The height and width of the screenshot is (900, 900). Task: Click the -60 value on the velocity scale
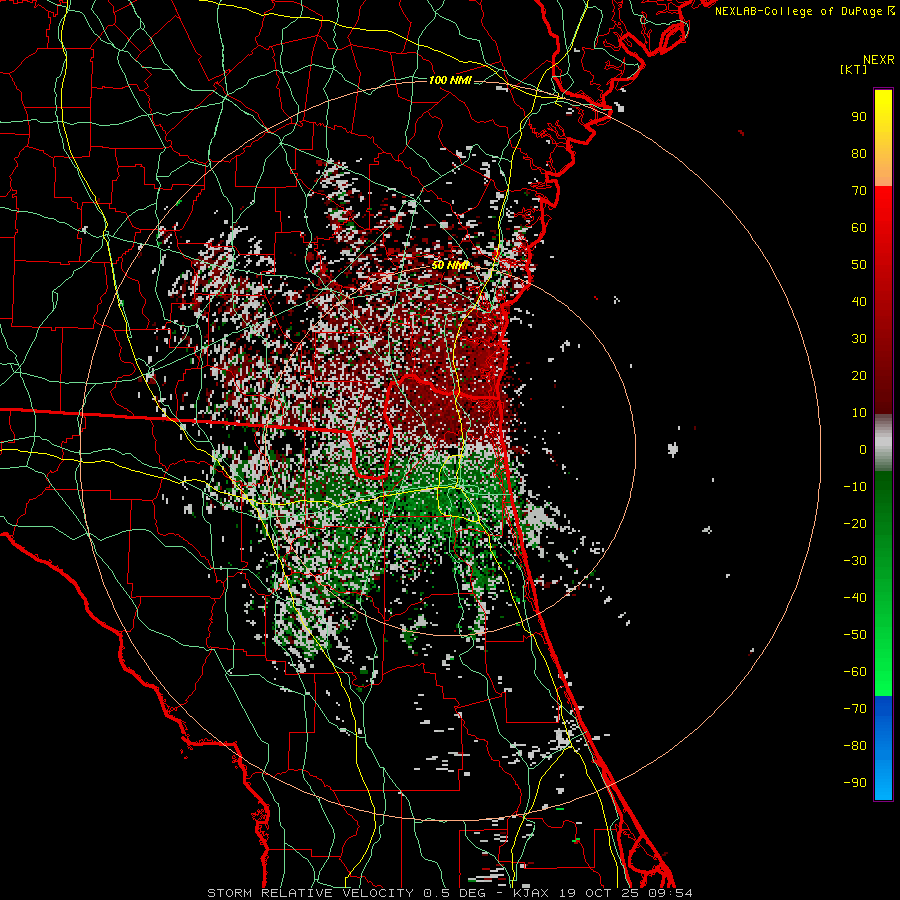[855, 672]
